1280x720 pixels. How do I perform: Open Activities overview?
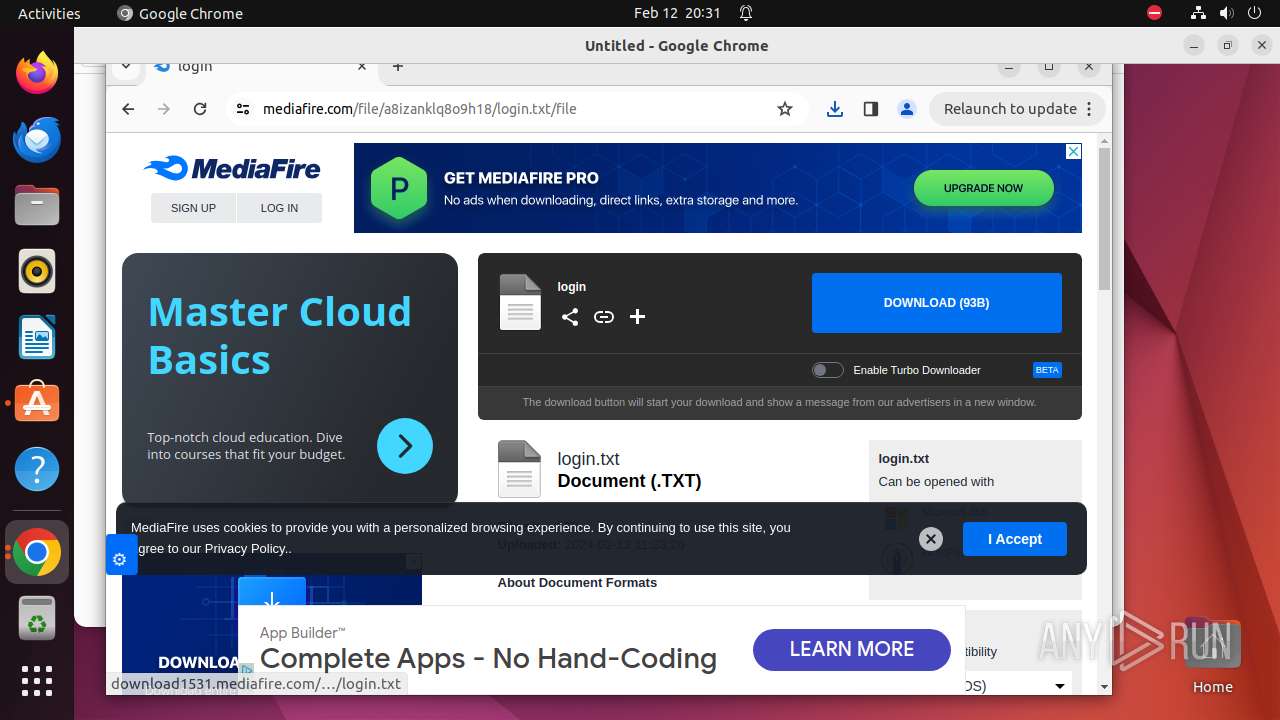click(x=49, y=13)
